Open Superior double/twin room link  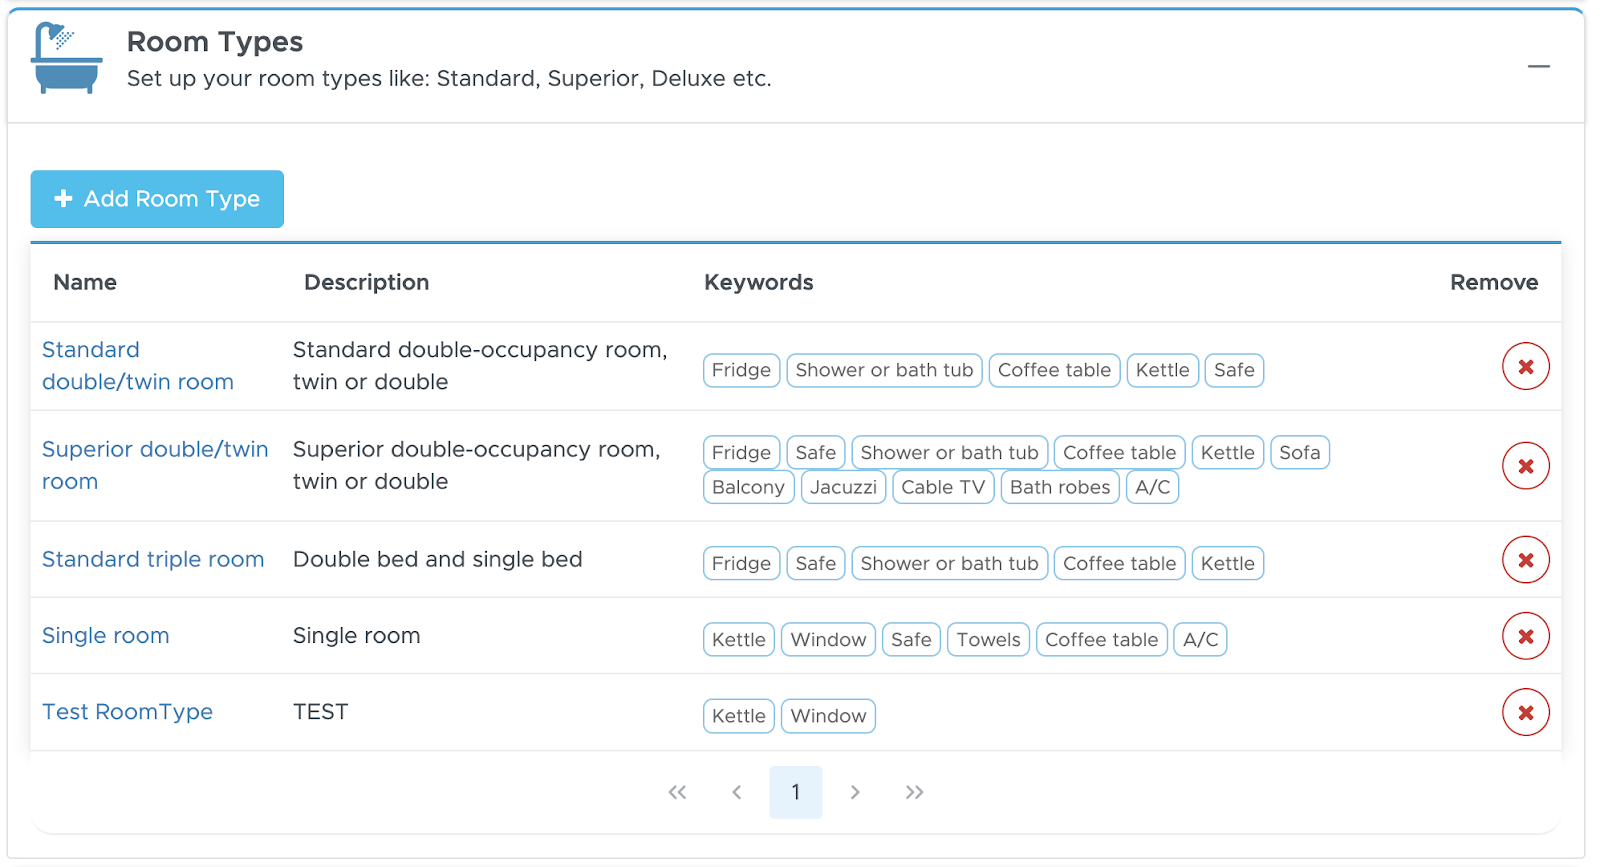point(155,466)
